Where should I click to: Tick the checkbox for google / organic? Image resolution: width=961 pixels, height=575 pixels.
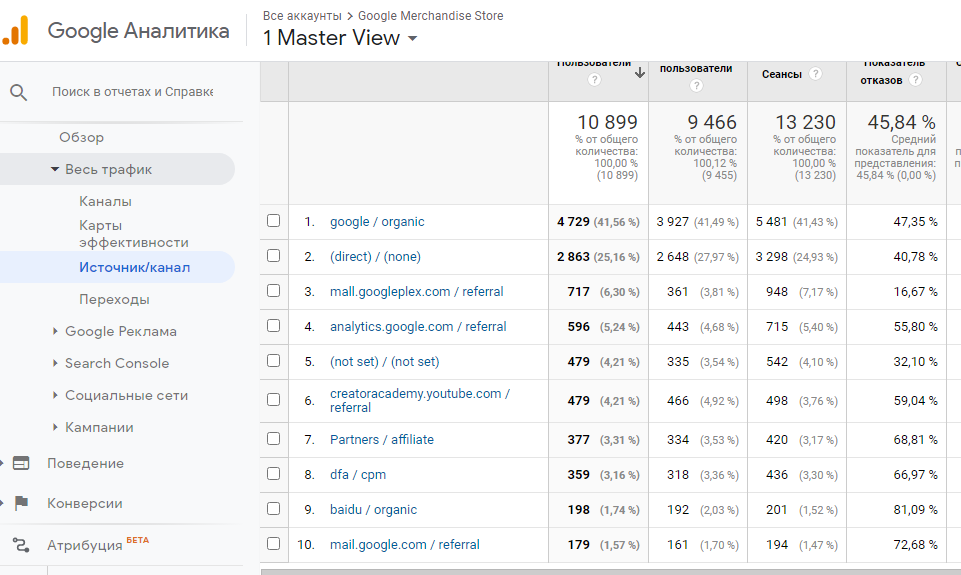(x=273, y=221)
